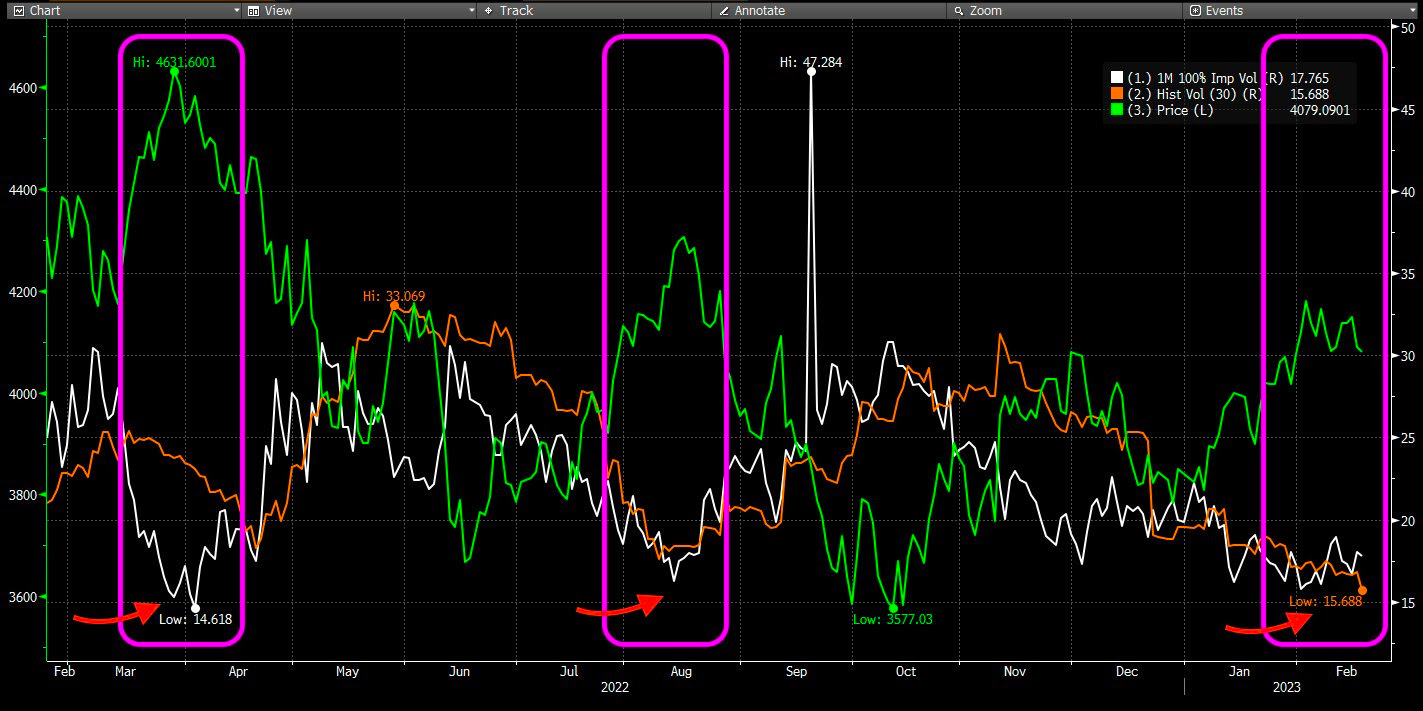This screenshot has width=1423, height=711.
Task: Click the Low 3577.03 price marker
Action: (893, 608)
